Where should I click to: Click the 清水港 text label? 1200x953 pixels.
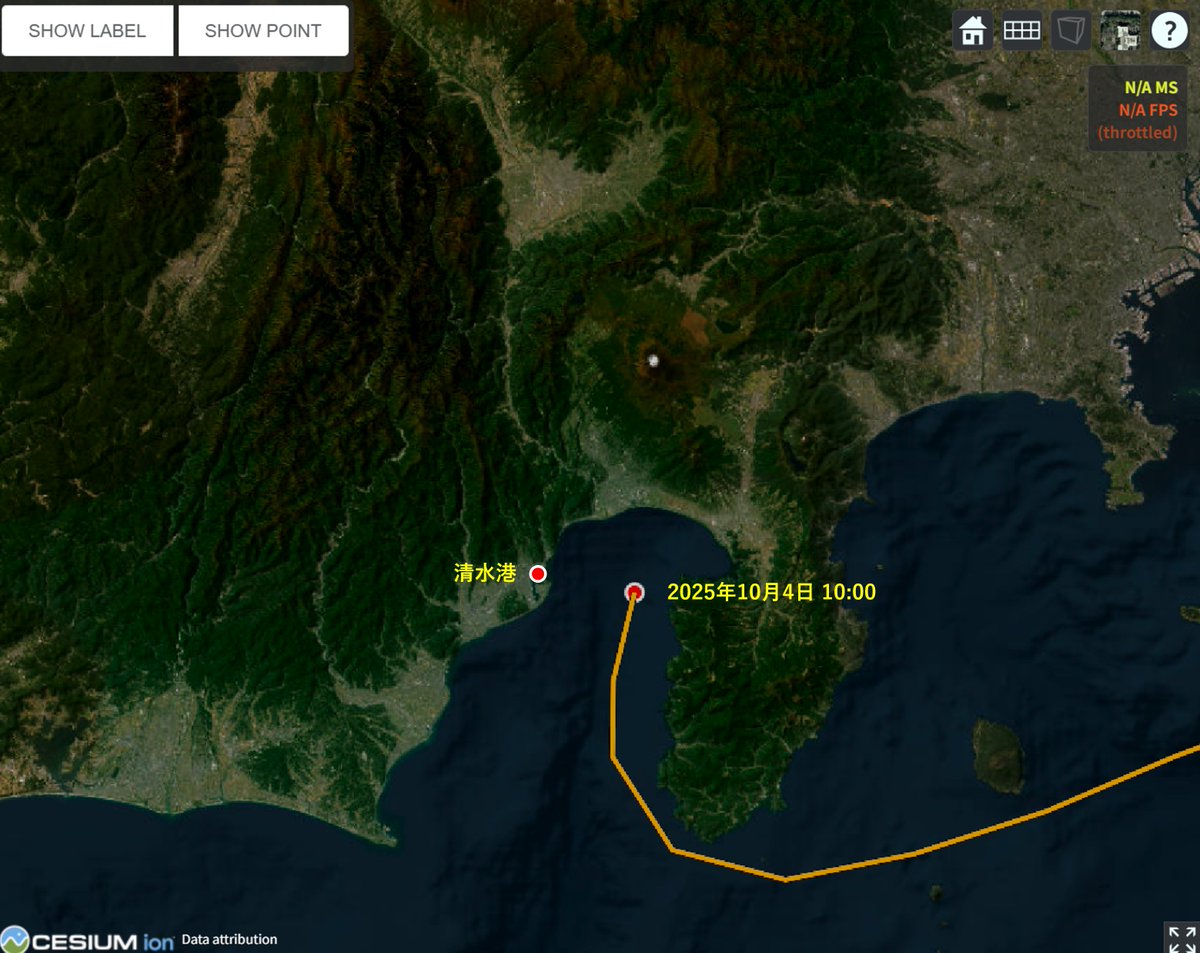click(485, 573)
